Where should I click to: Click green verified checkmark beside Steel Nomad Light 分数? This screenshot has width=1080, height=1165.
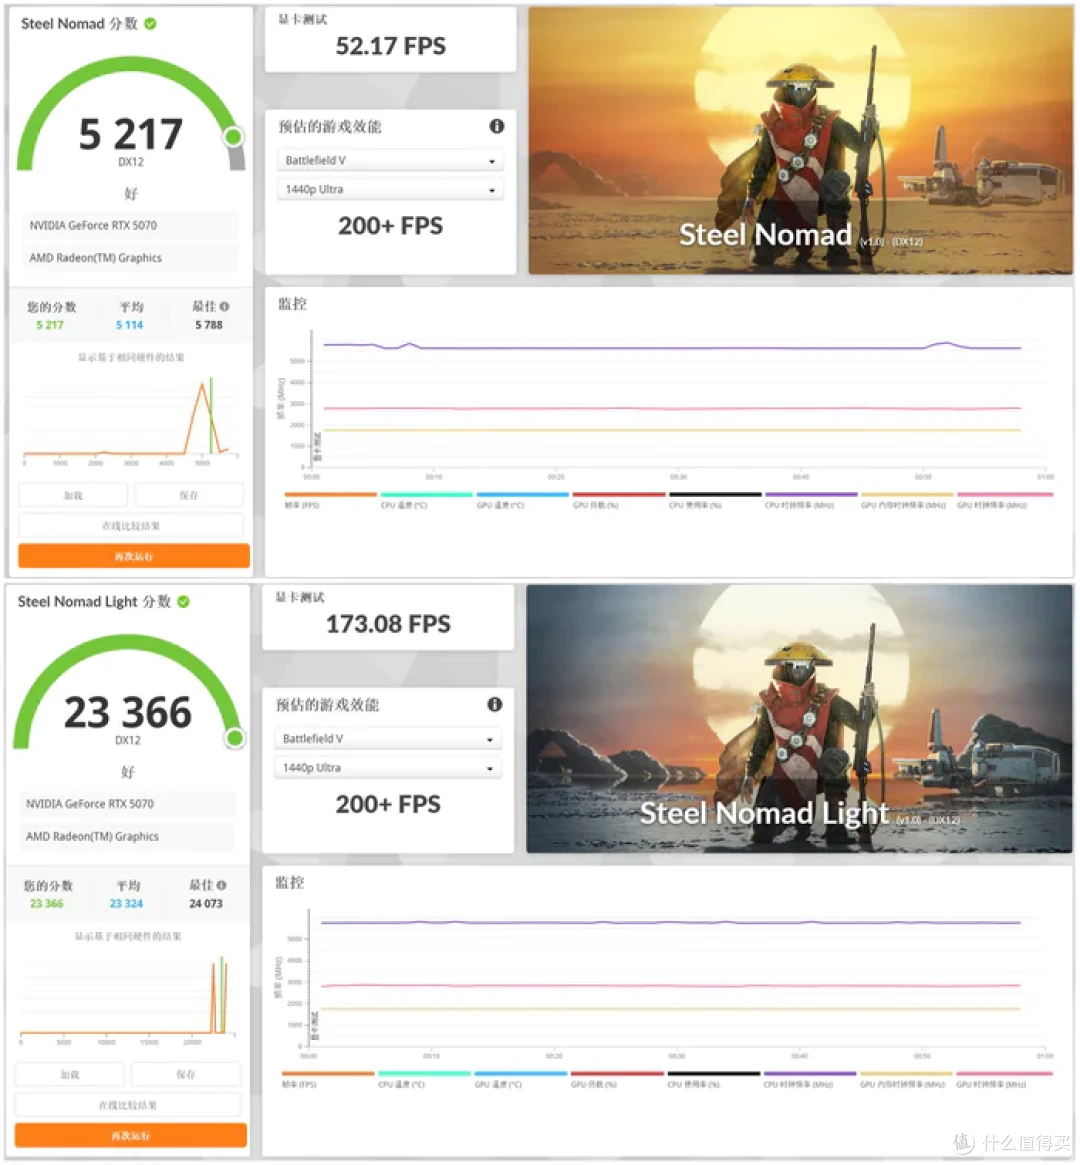pyautogui.click(x=183, y=602)
